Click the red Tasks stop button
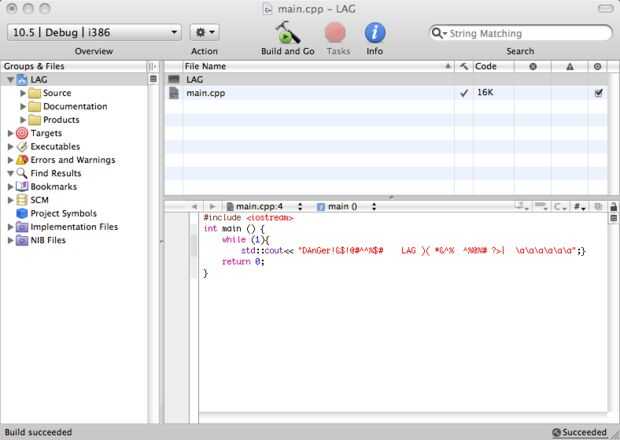 [335, 33]
